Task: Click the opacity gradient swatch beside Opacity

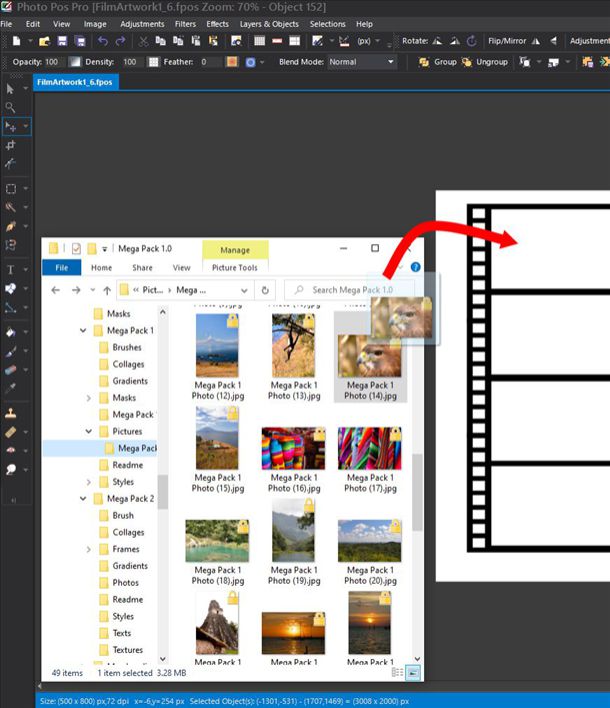Action: click(75, 62)
